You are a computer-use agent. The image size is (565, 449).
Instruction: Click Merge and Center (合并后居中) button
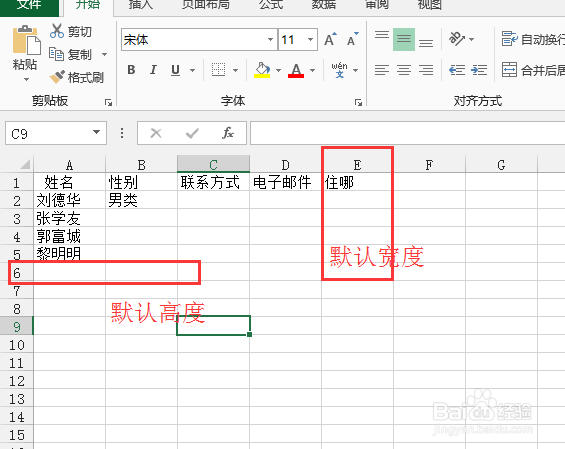pos(533,70)
